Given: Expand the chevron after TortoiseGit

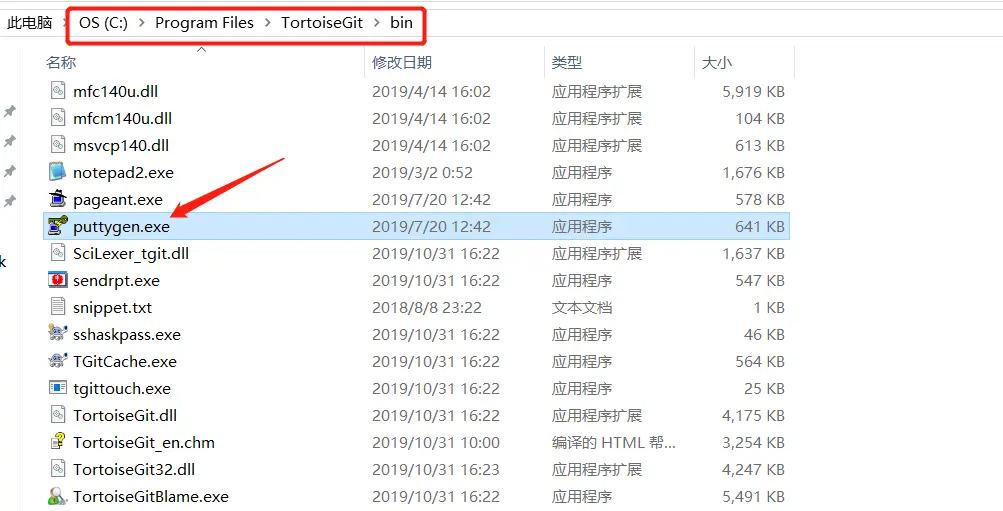Looking at the screenshot, I should pyautogui.click(x=376, y=23).
